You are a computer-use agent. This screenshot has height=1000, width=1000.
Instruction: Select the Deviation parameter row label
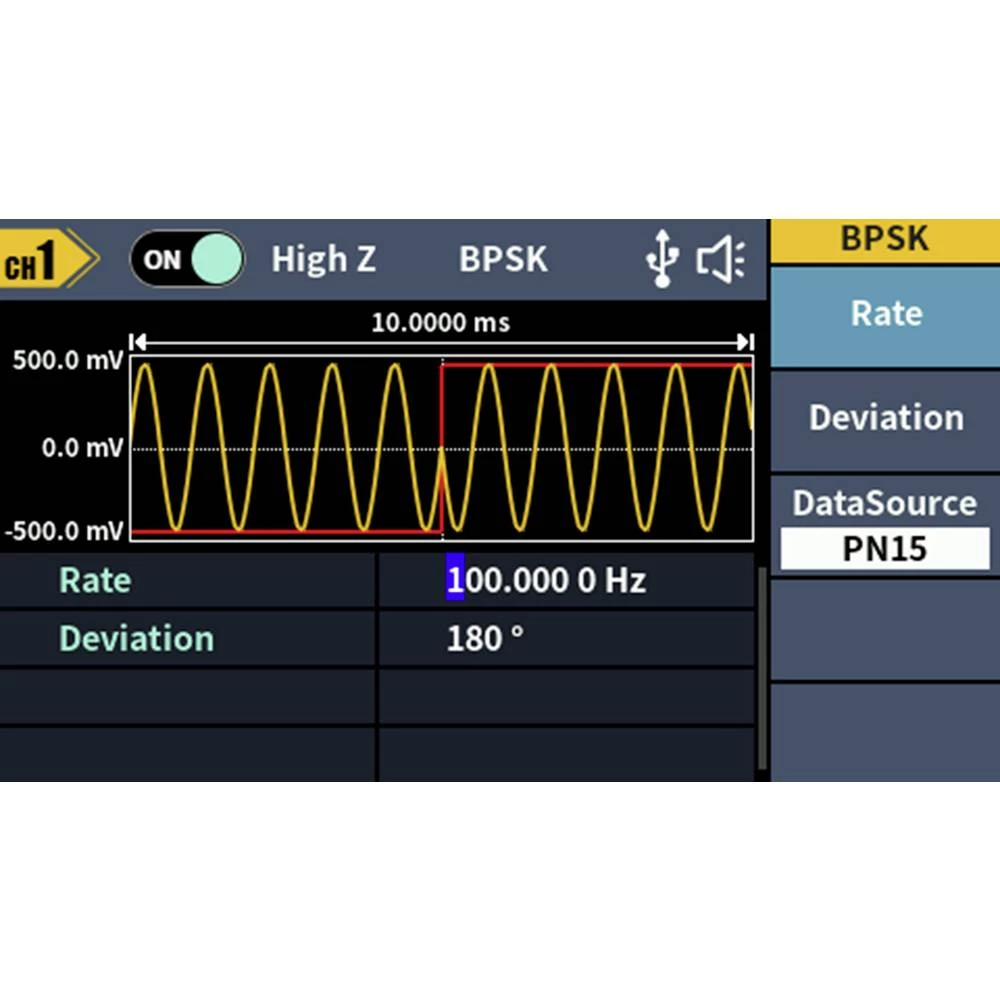click(136, 639)
